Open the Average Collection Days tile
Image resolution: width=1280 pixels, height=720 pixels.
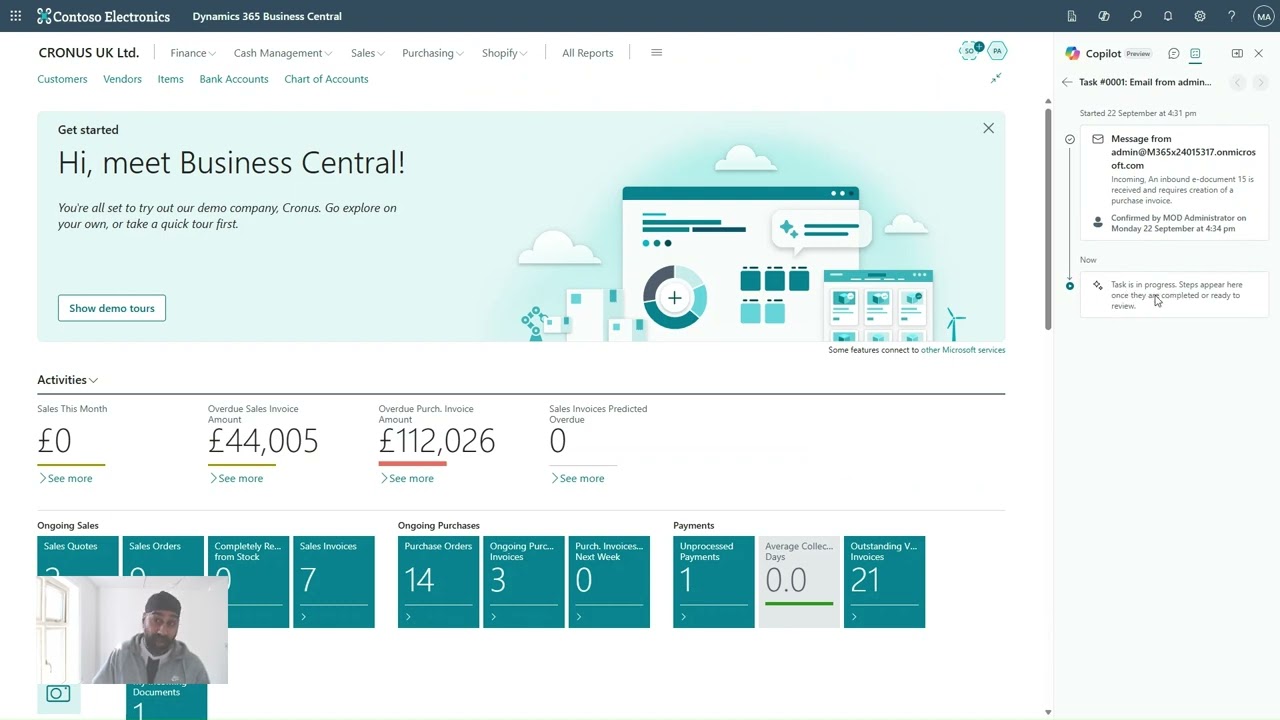(x=799, y=582)
